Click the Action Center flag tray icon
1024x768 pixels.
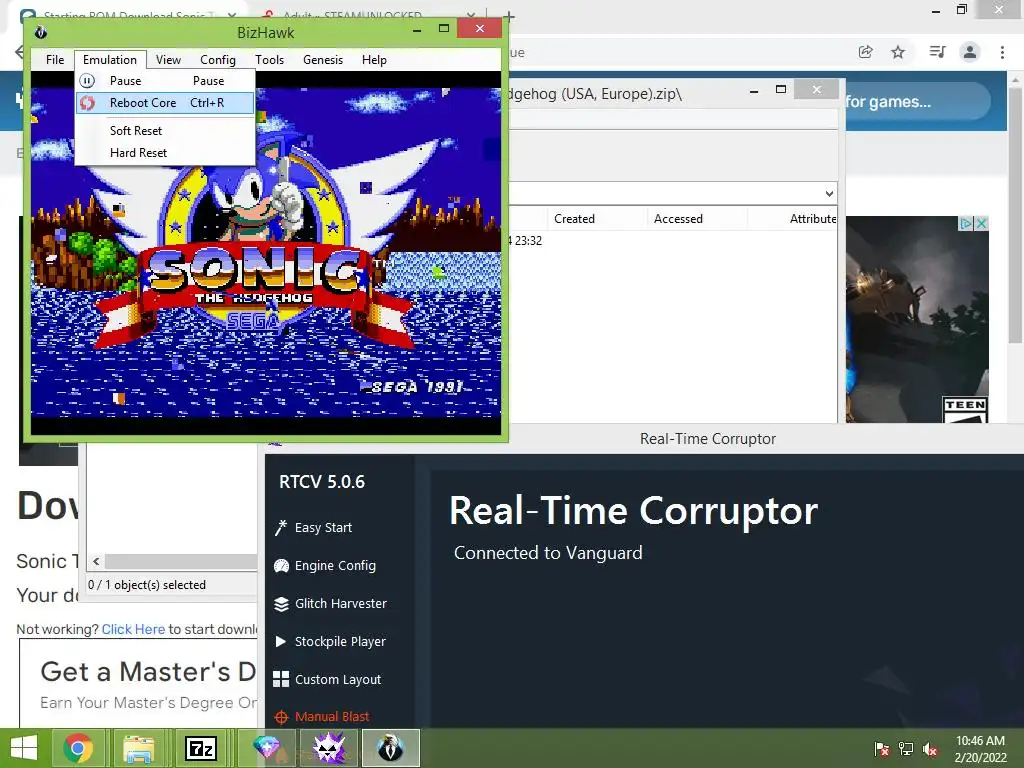click(x=882, y=748)
